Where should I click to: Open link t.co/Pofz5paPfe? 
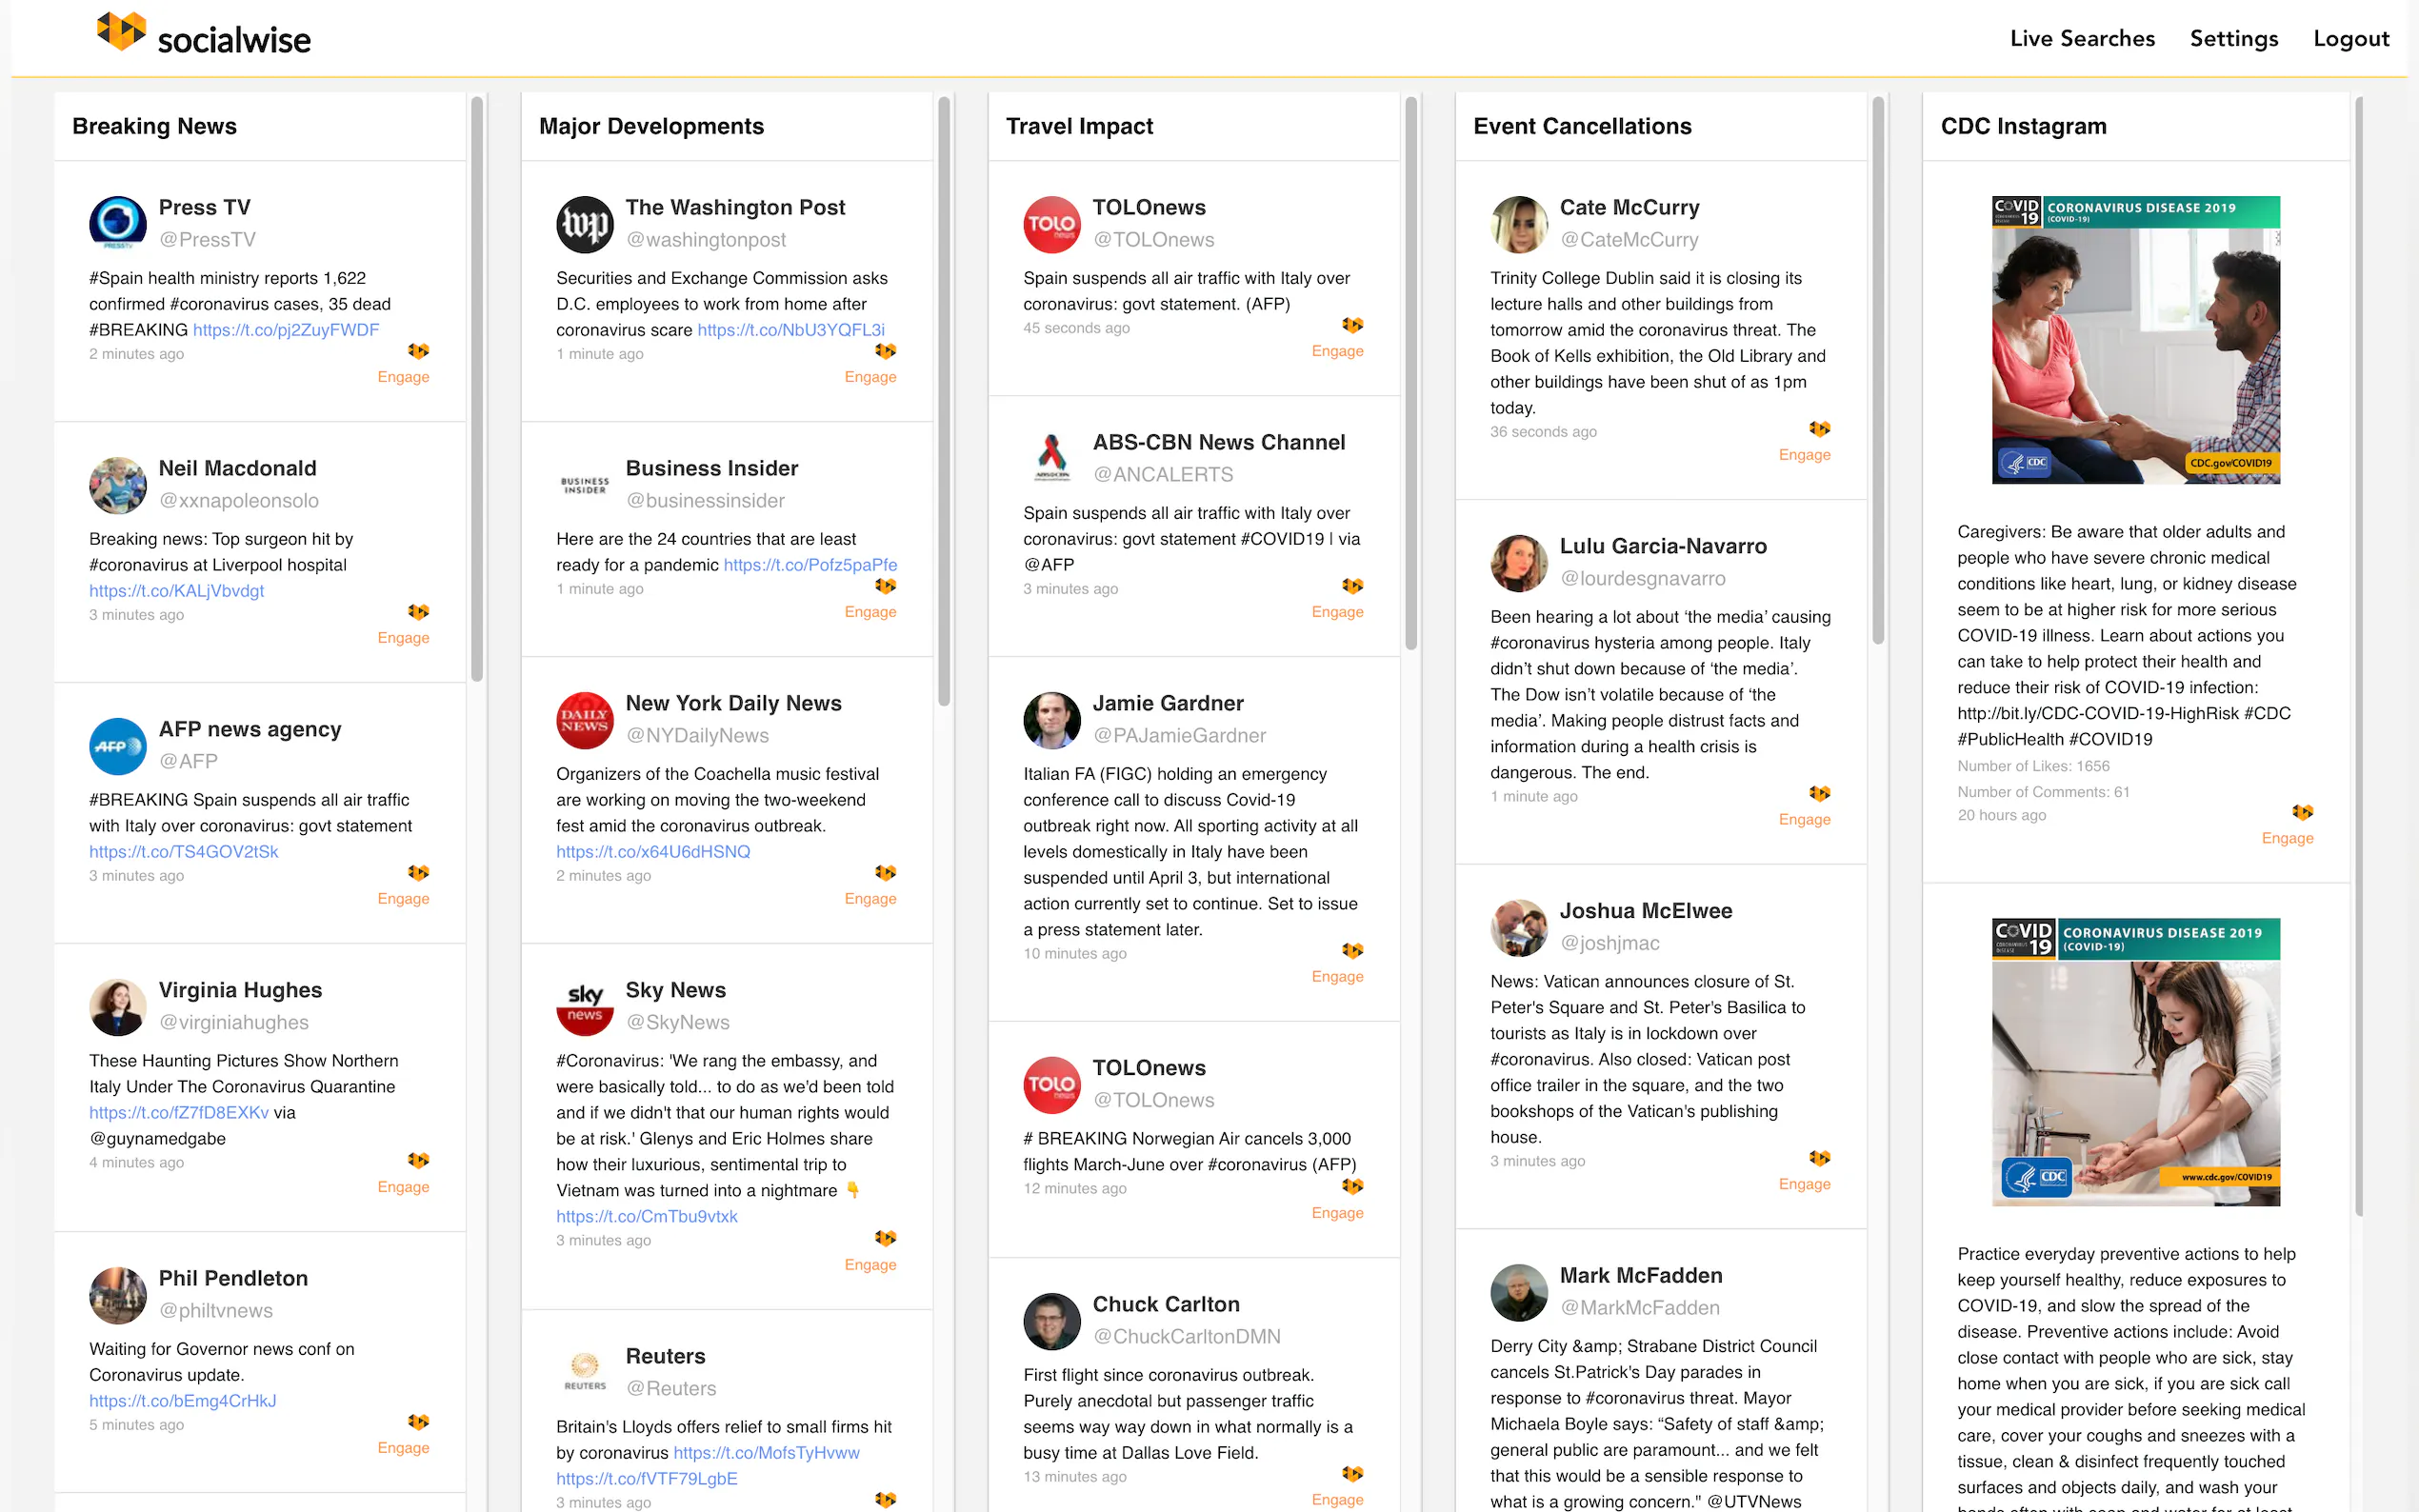click(810, 565)
